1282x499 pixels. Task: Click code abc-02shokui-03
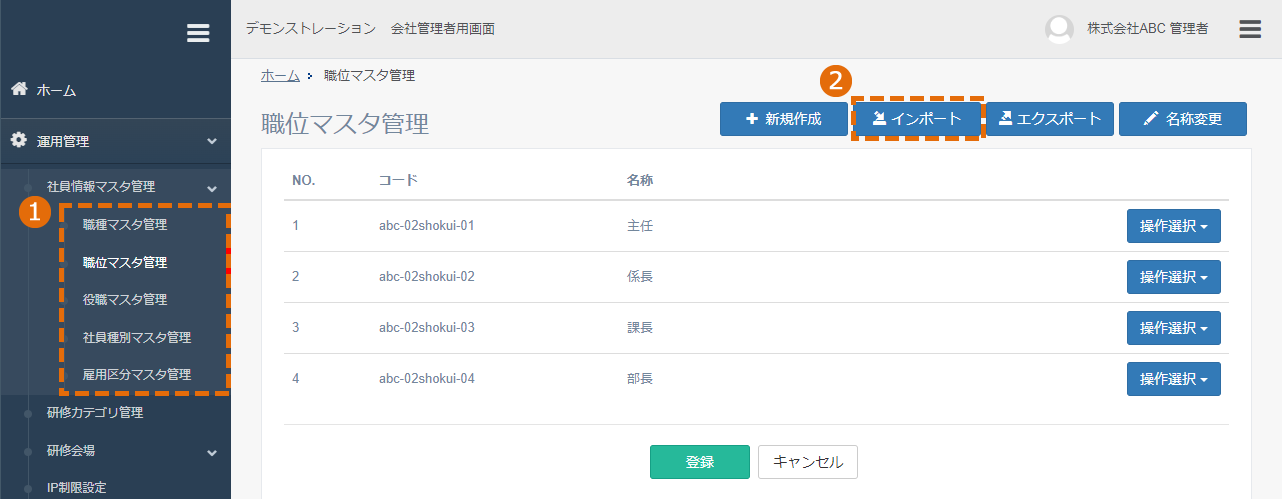pyautogui.click(x=427, y=328)
